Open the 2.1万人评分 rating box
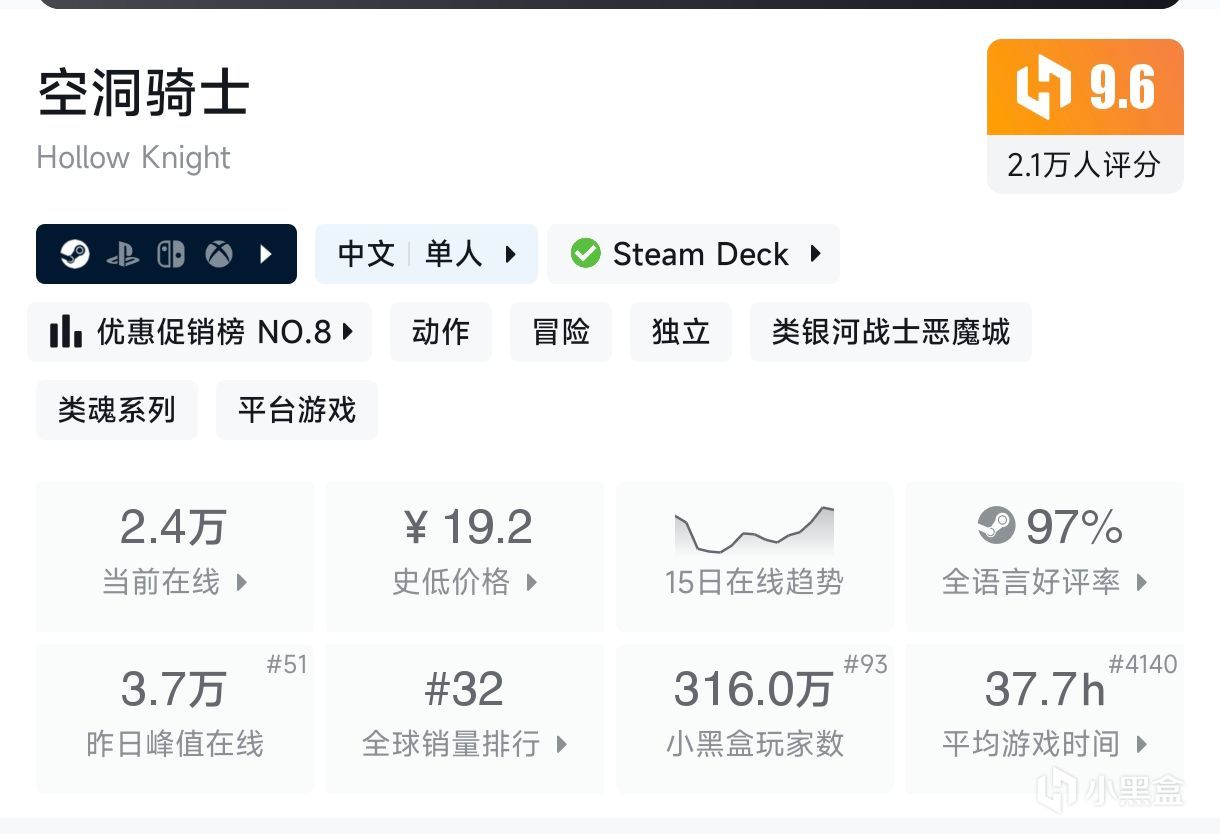 coord(1084,164)
